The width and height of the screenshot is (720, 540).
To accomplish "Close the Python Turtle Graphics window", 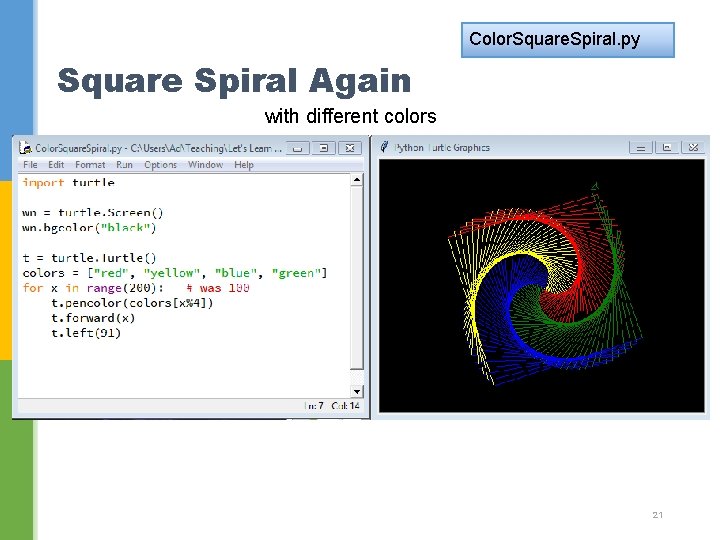I will pos(693,147).
